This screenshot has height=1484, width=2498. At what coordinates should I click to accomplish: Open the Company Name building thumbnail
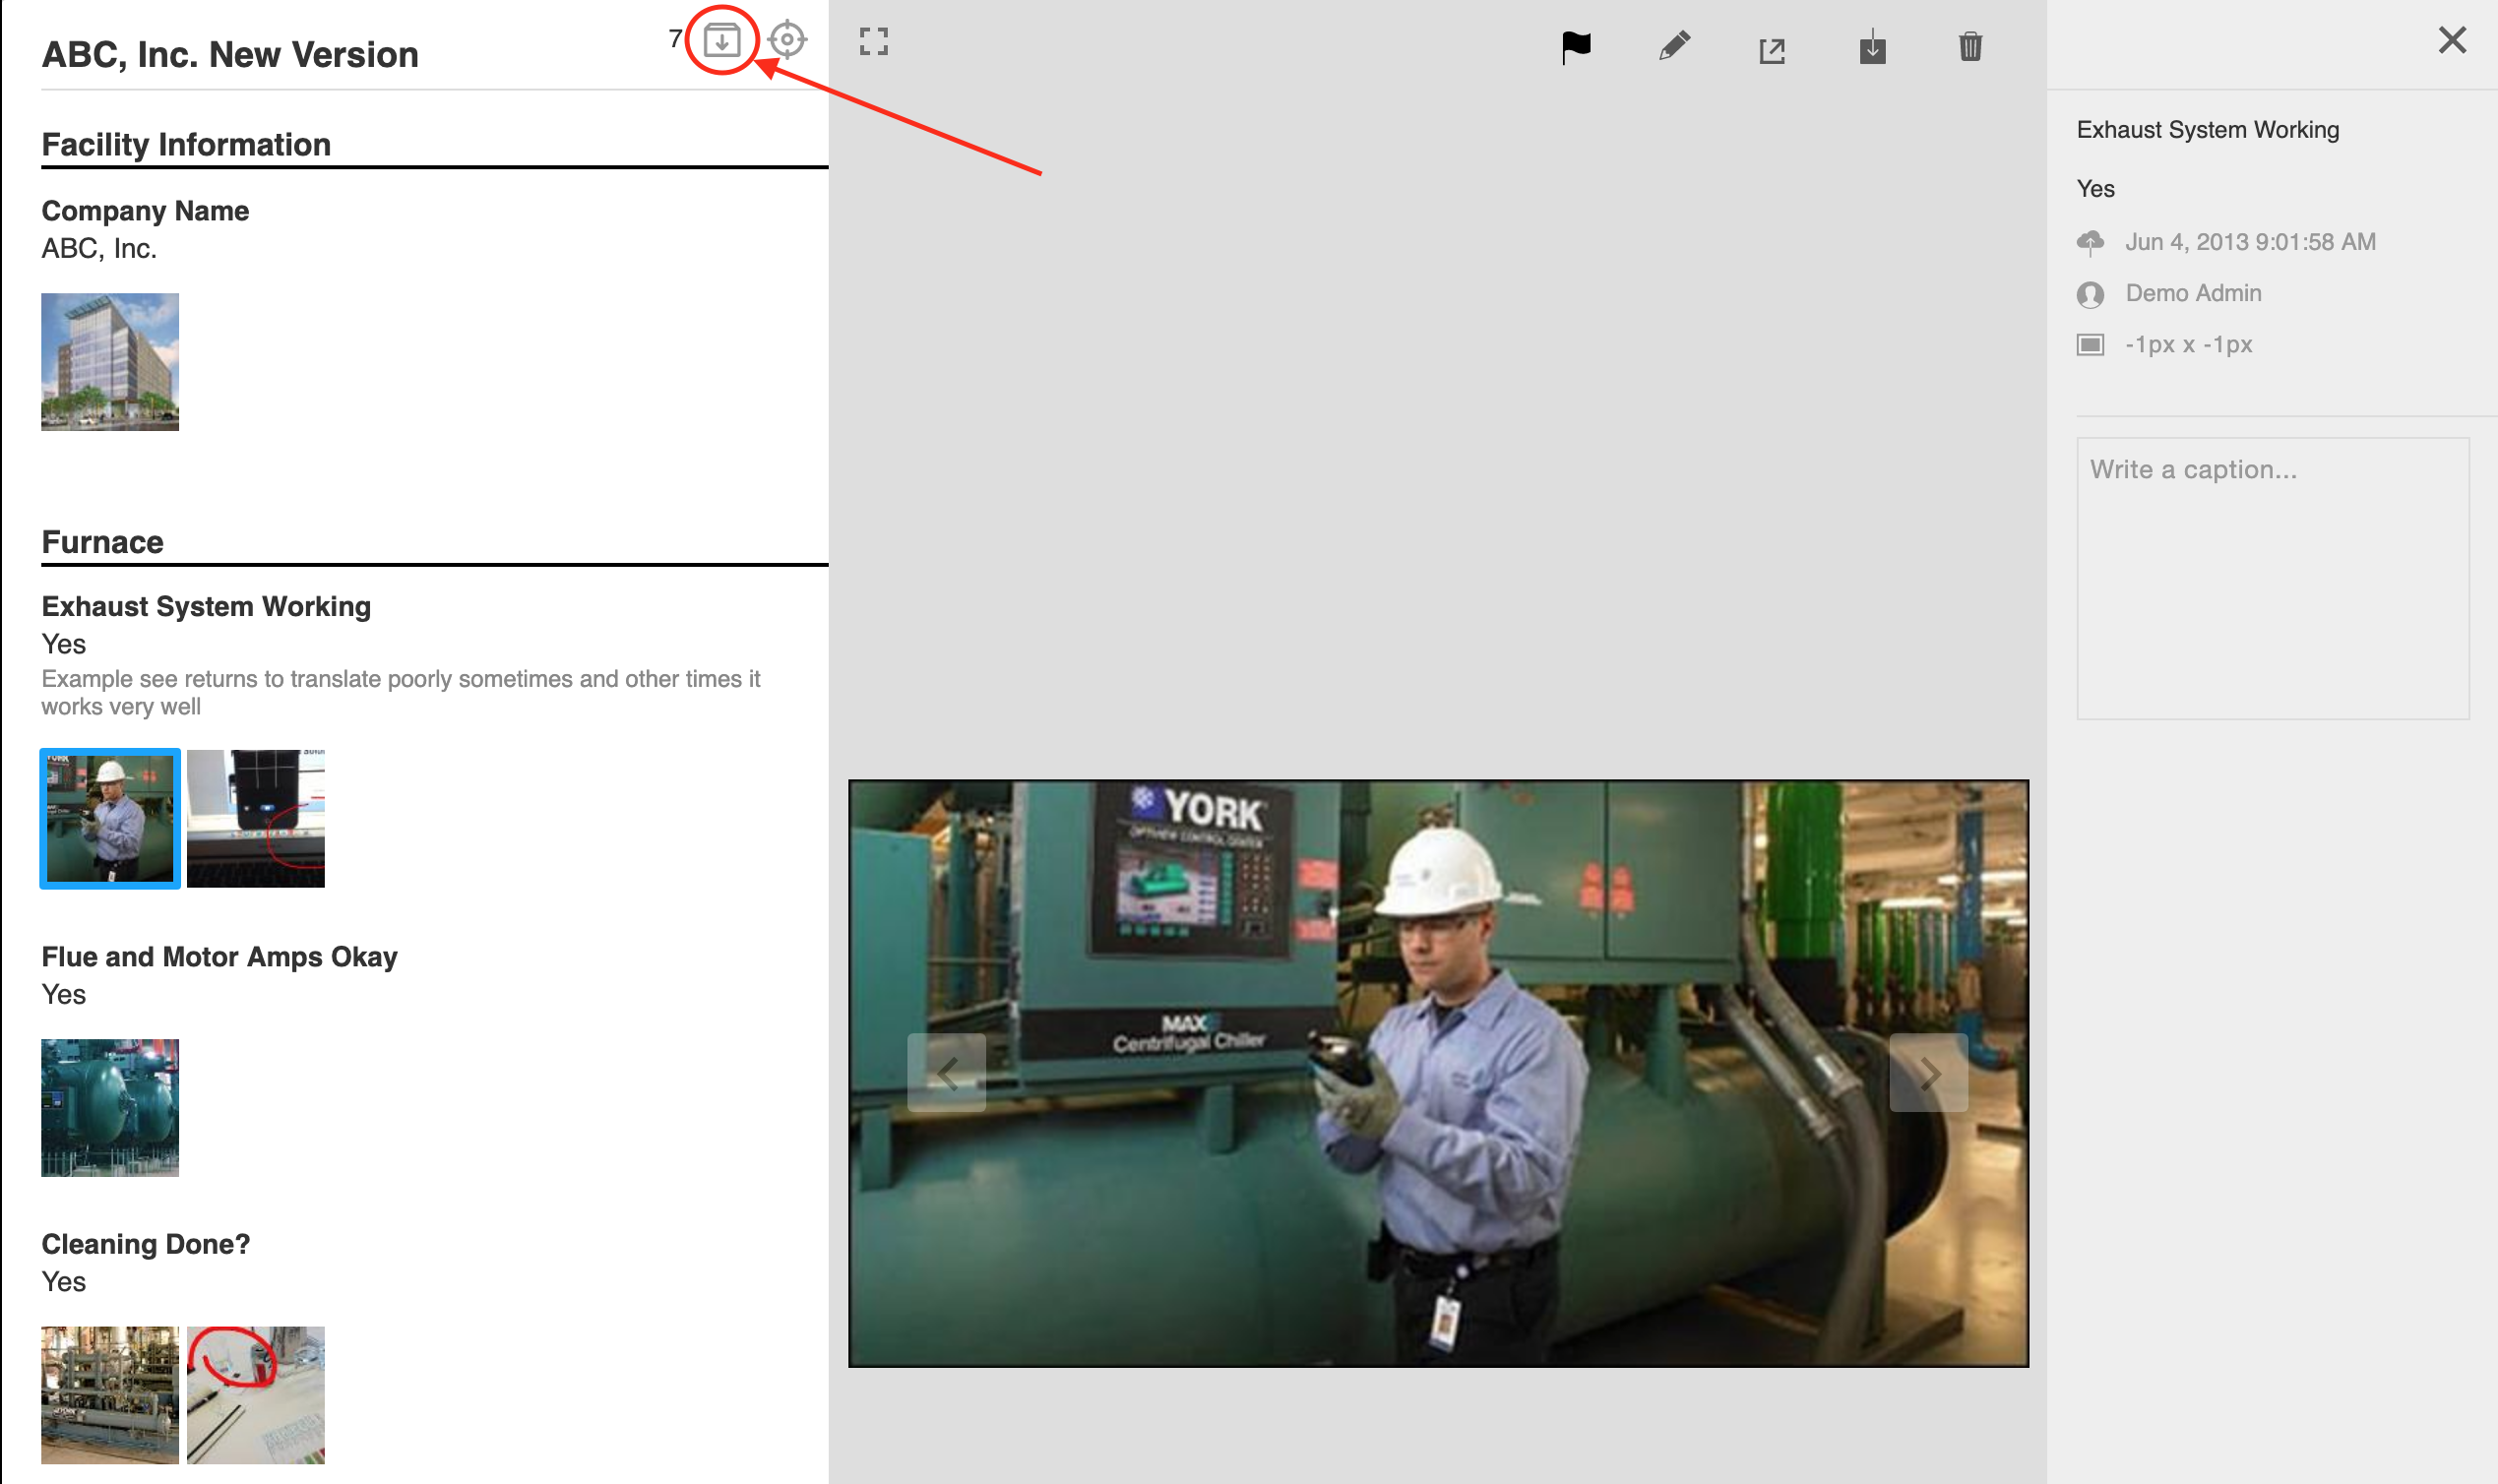[x=110, y=362]
